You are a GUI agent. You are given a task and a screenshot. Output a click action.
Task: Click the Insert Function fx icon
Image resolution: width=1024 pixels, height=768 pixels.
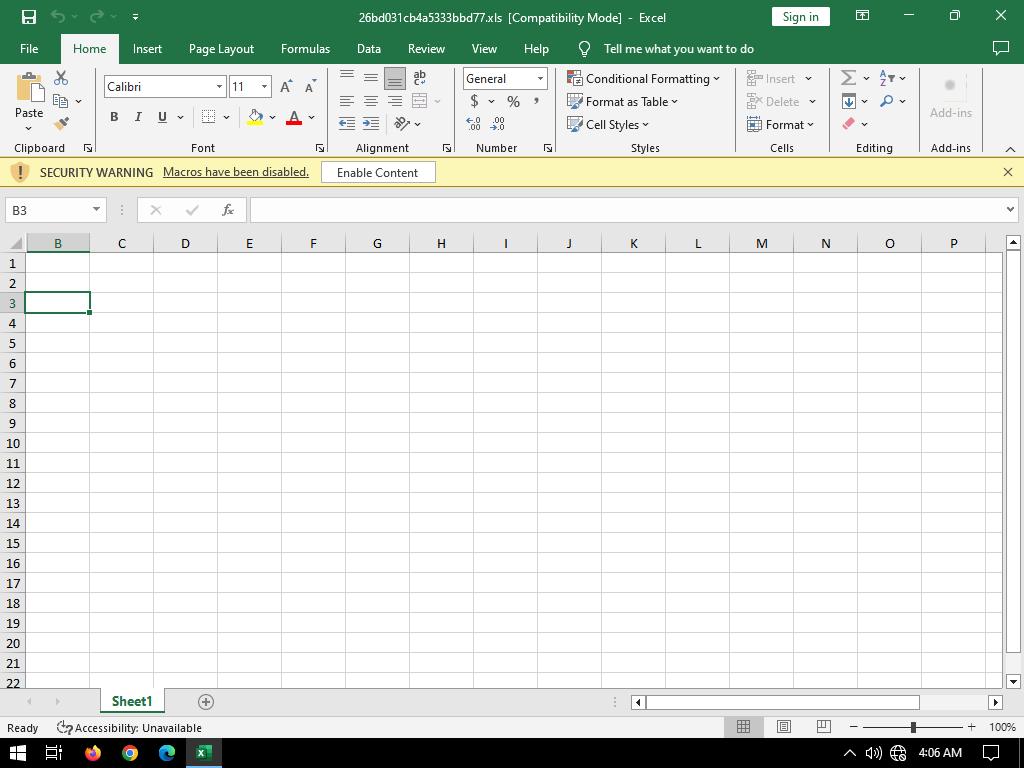pos(228,210)
